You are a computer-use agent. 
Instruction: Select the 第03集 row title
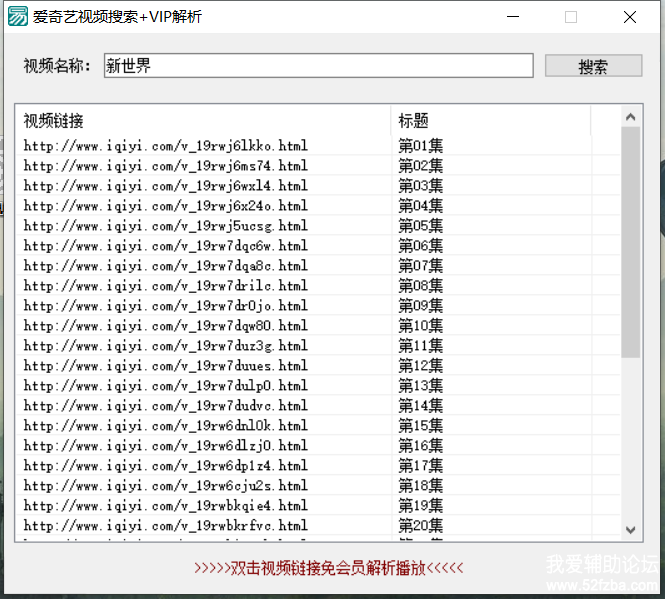[421, 186]
